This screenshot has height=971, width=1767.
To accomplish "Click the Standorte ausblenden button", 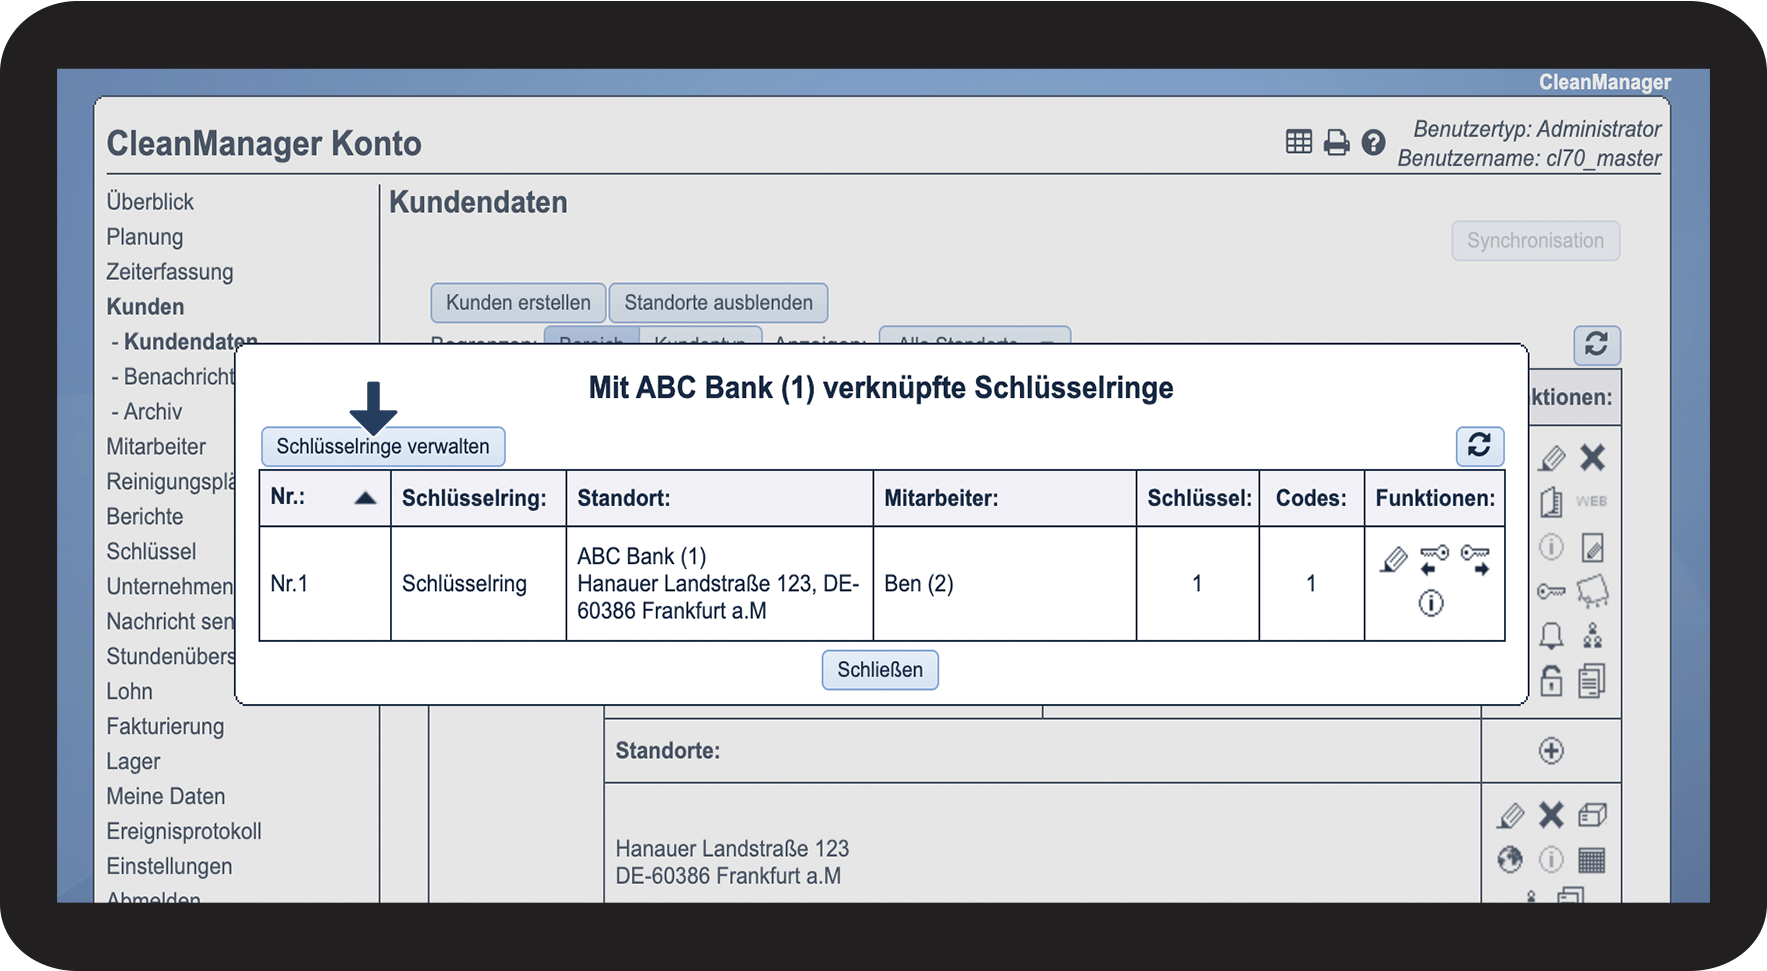I will 718,303.
